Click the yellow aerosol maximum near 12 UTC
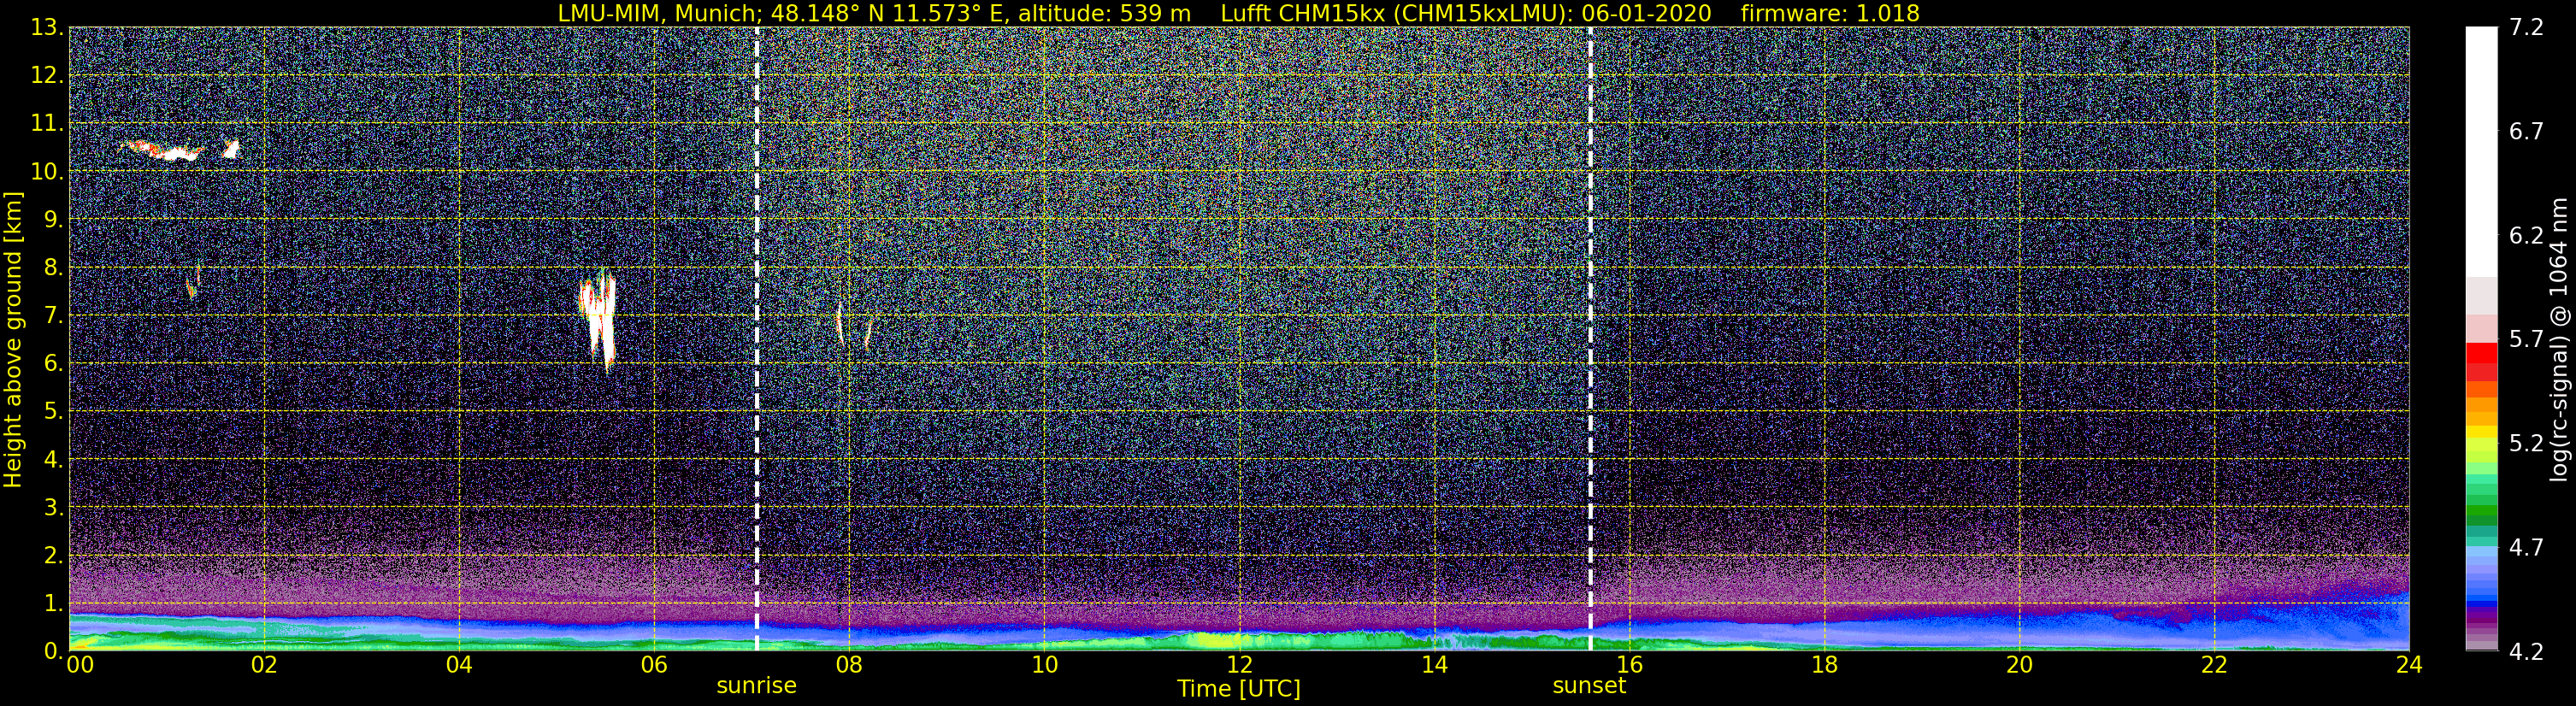2576x706 pixels. coord(1215,640)
